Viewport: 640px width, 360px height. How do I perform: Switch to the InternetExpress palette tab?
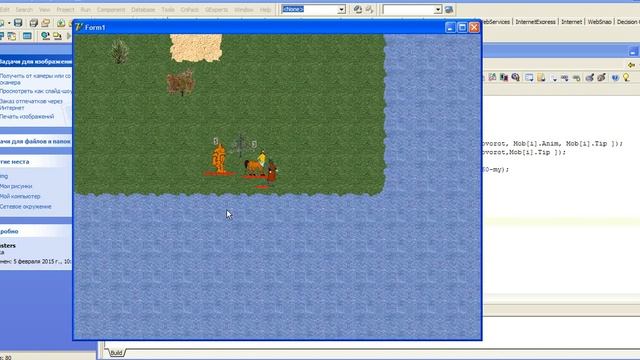click(535, 22)
